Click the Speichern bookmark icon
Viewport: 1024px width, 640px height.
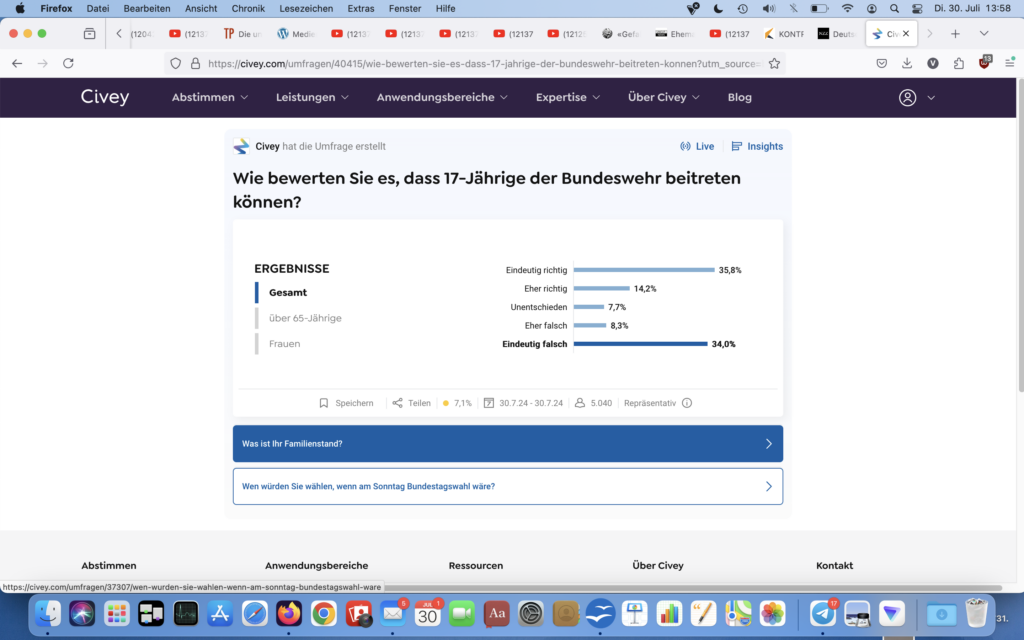coord(324,403)
